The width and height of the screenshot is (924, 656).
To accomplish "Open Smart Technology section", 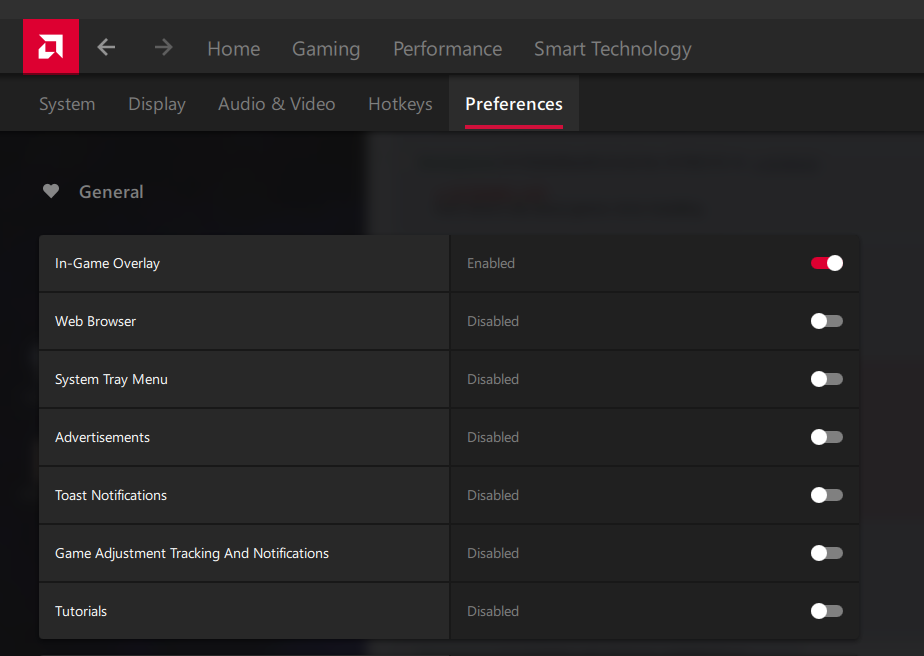I will pyautogui.click(x=612, y=49).
